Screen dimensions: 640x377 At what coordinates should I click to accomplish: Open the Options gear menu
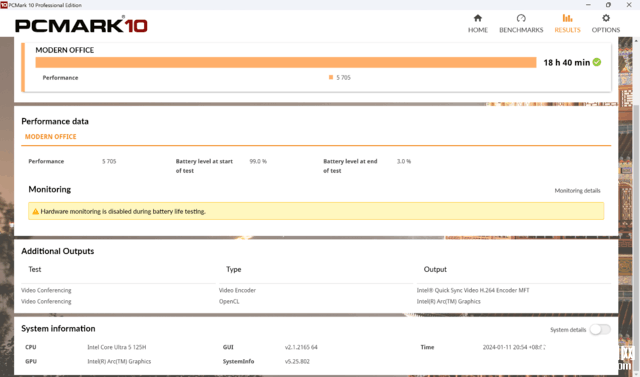tap(606, 24)
